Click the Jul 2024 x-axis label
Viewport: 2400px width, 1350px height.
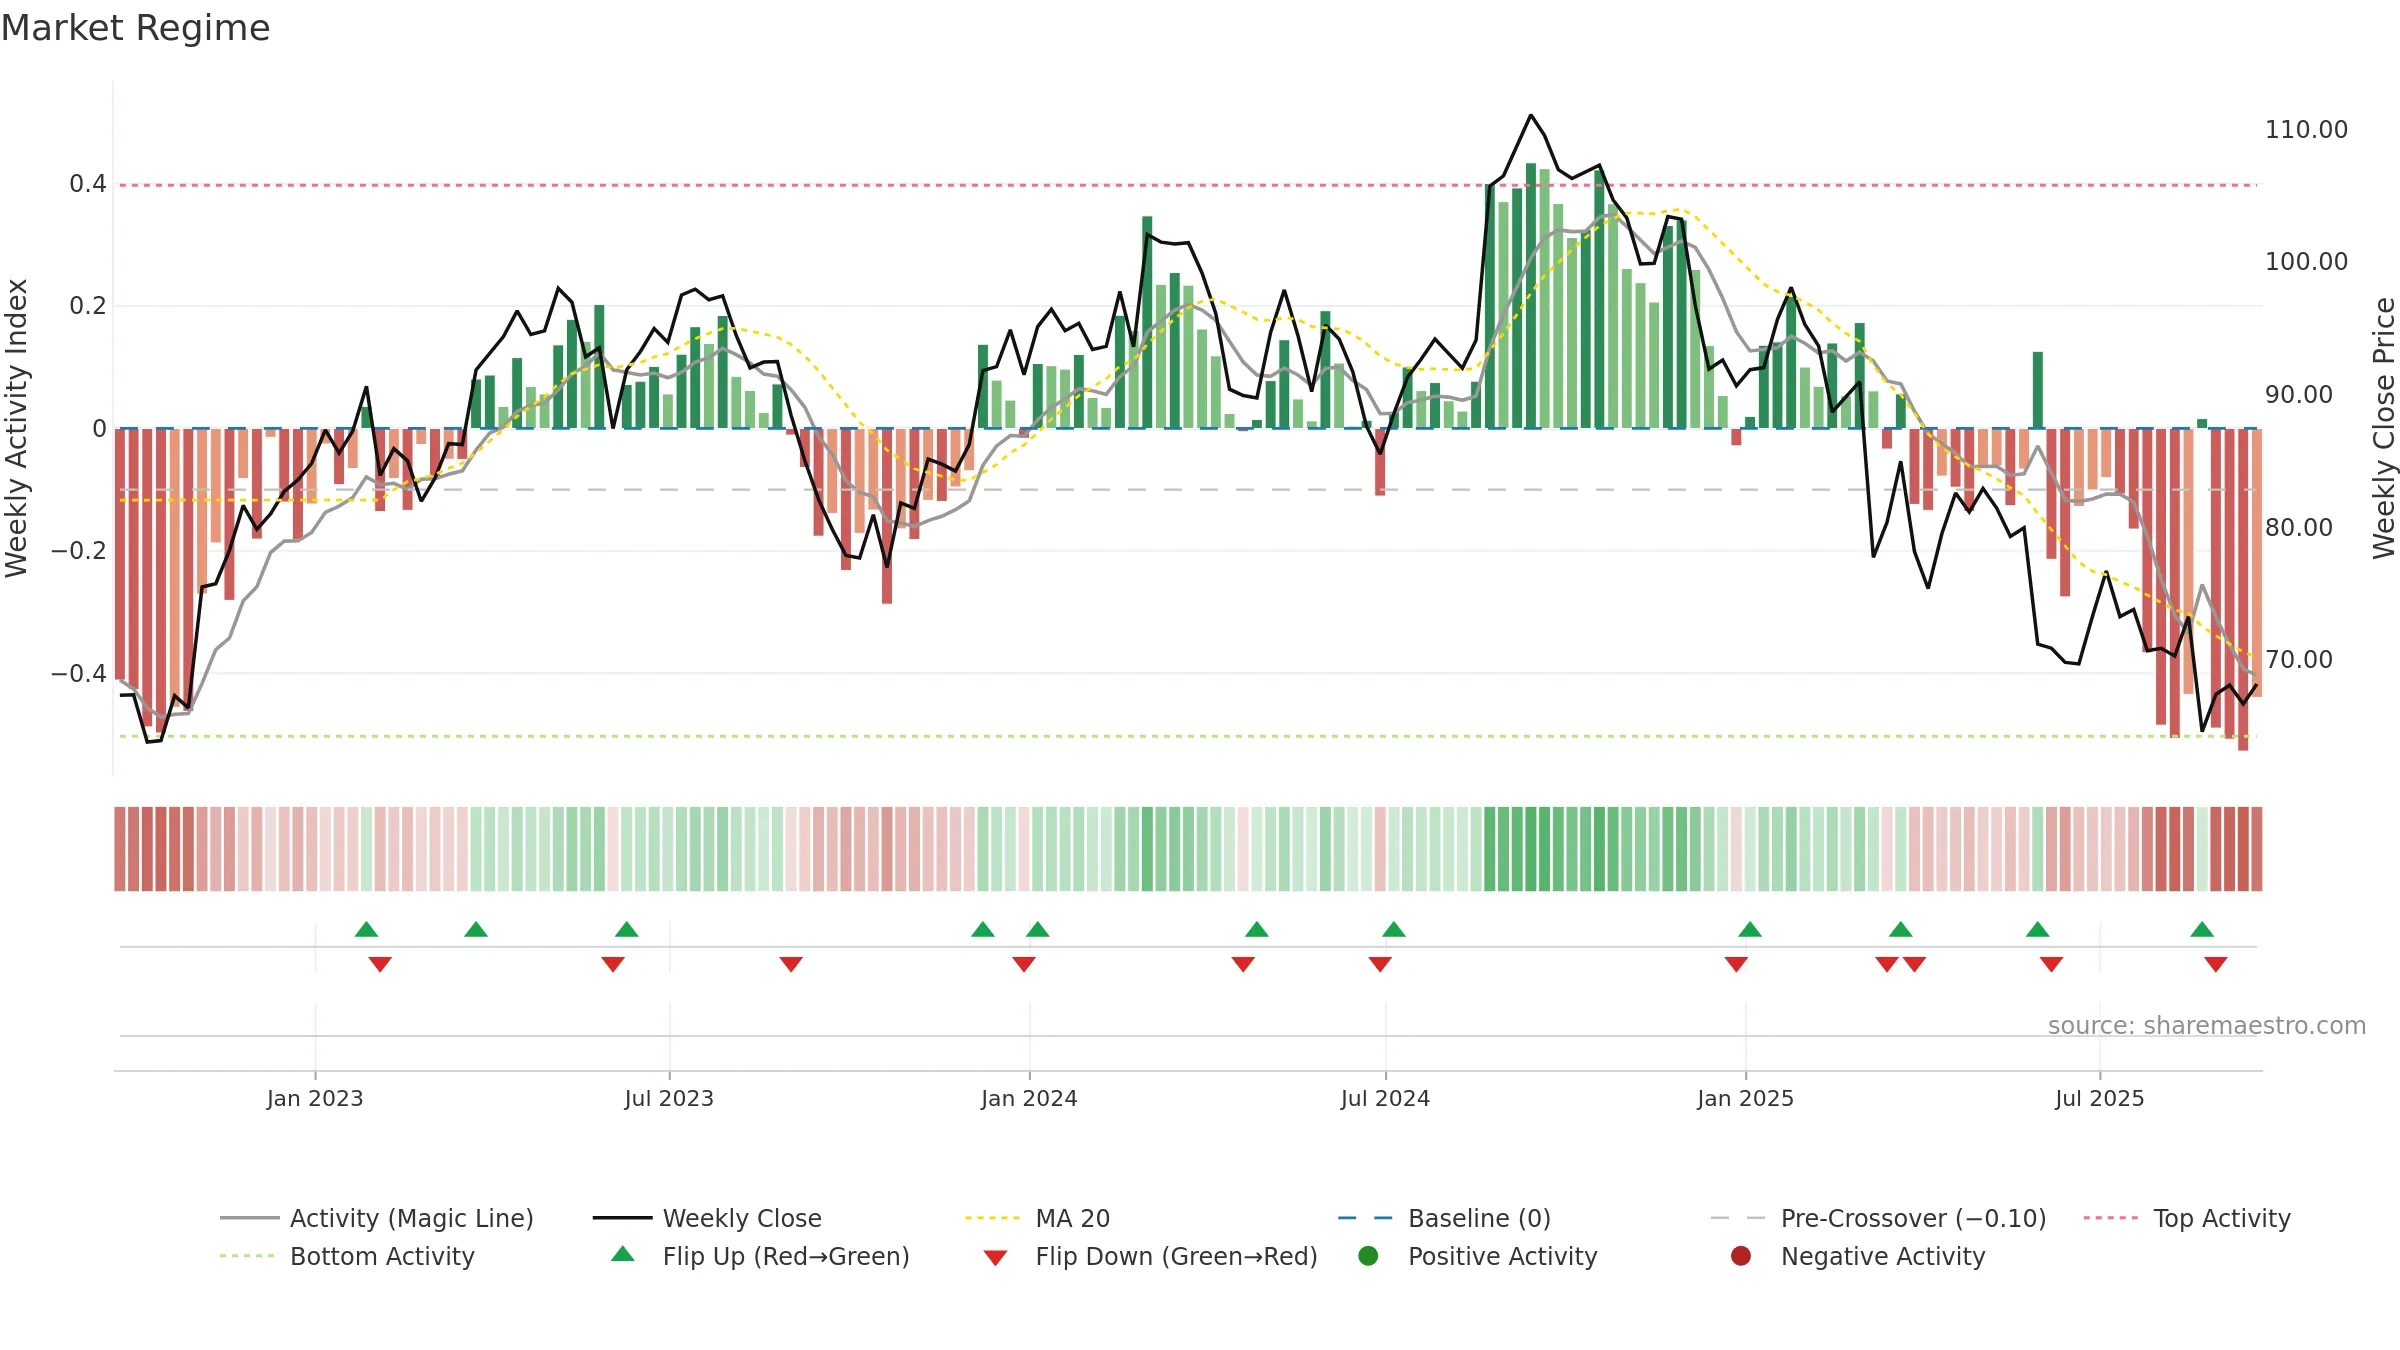1385,1098
